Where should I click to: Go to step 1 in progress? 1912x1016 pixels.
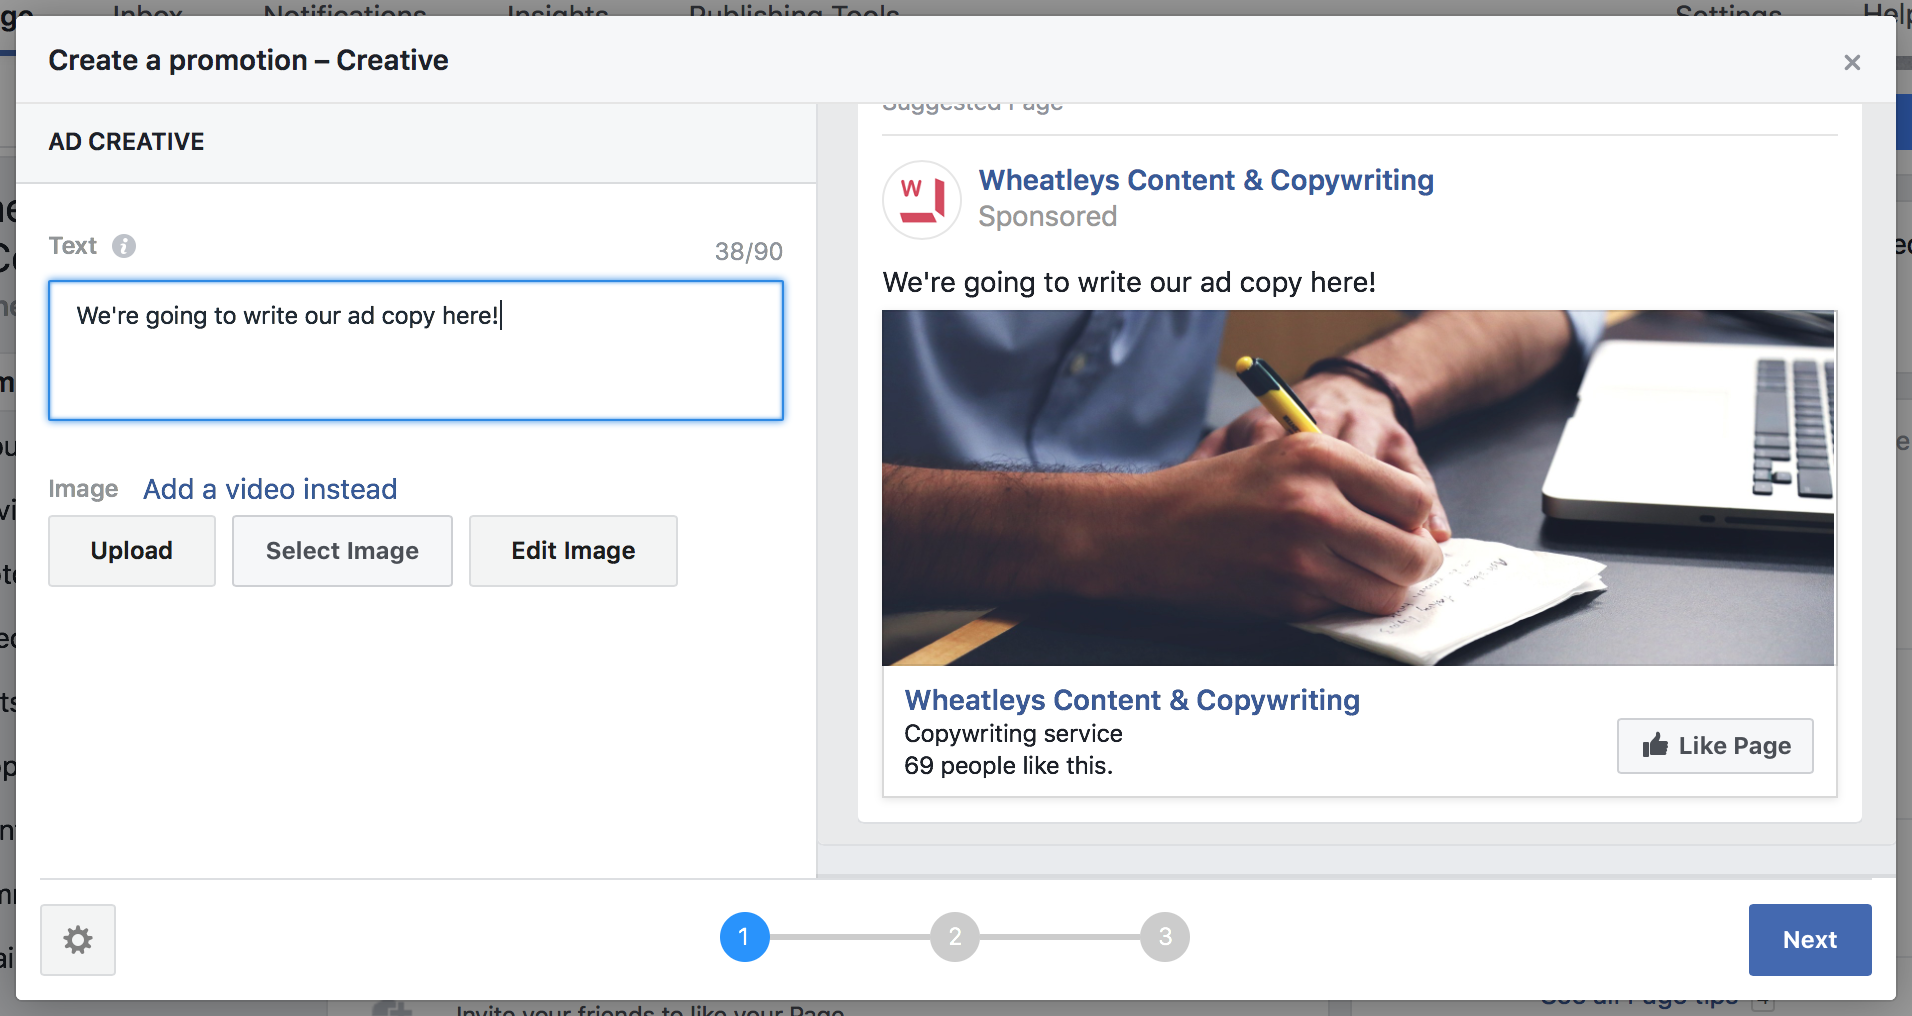(x=745, y=937)
